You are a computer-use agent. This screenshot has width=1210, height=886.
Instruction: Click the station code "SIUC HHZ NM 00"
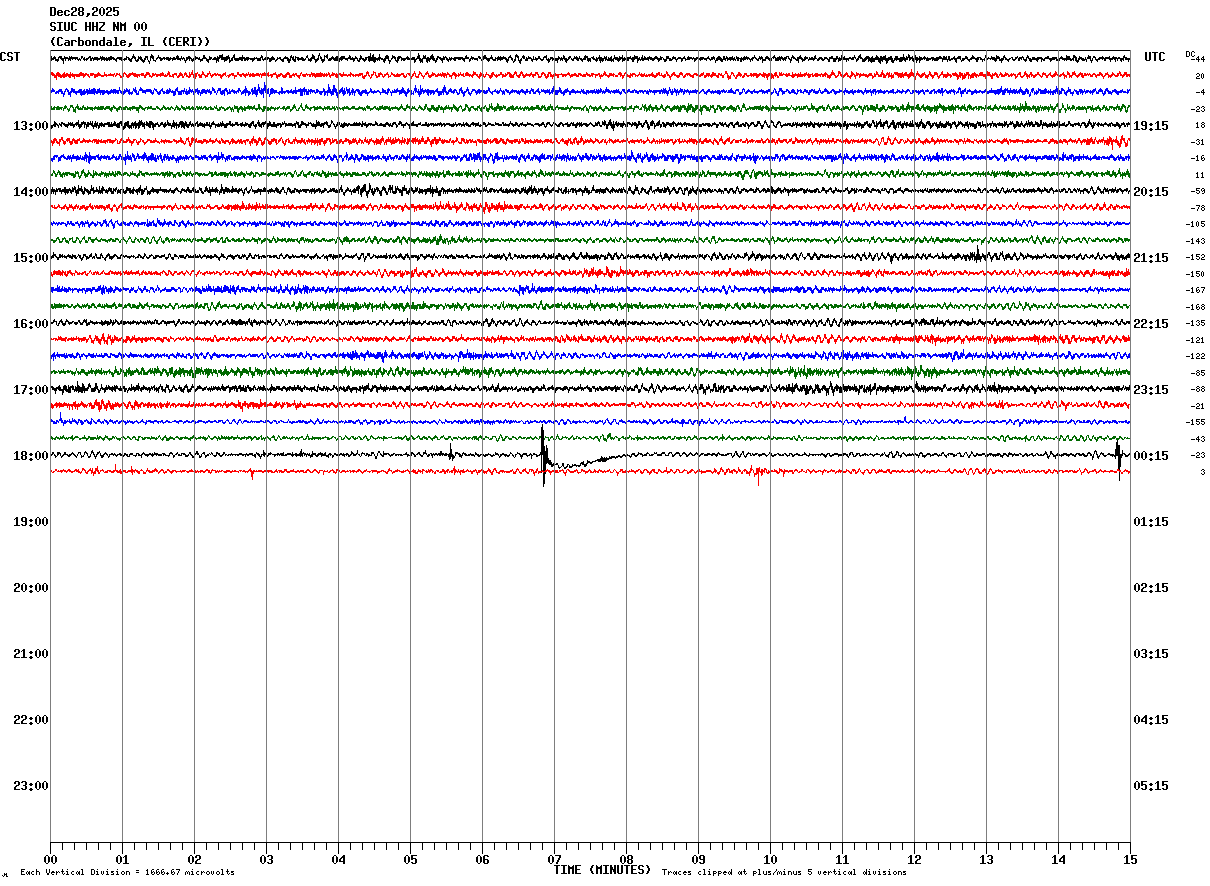[x=98, y=27]
